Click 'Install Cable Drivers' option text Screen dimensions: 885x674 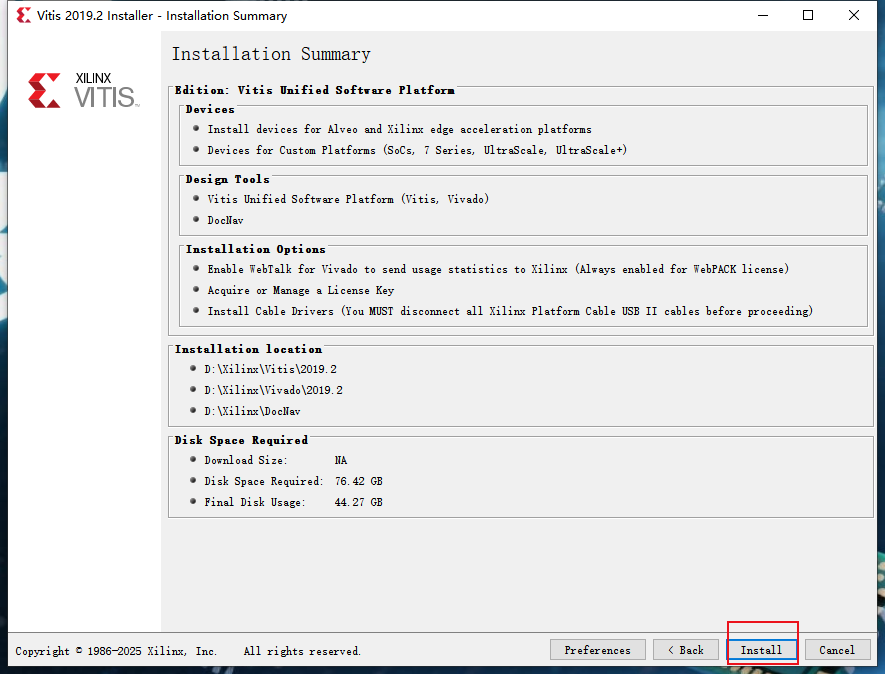510,311
